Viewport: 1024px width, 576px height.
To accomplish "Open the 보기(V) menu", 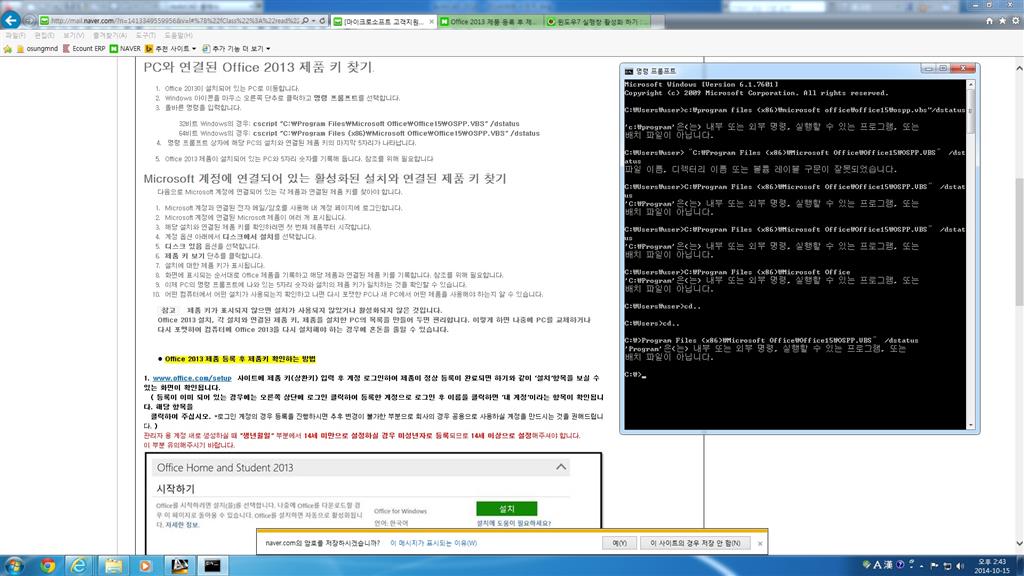I will (74, 35).
